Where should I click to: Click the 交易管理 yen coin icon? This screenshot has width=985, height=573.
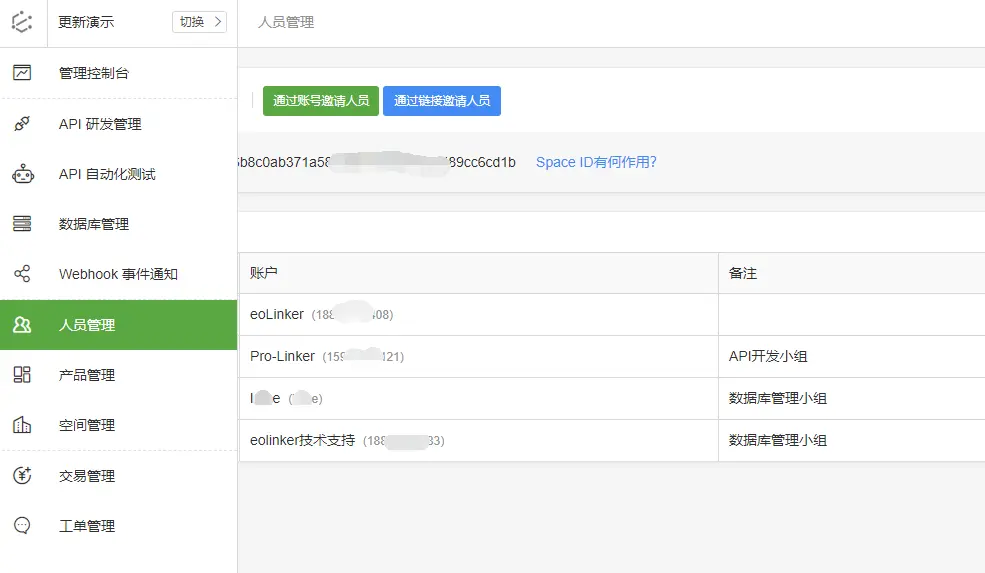point(22,476)
